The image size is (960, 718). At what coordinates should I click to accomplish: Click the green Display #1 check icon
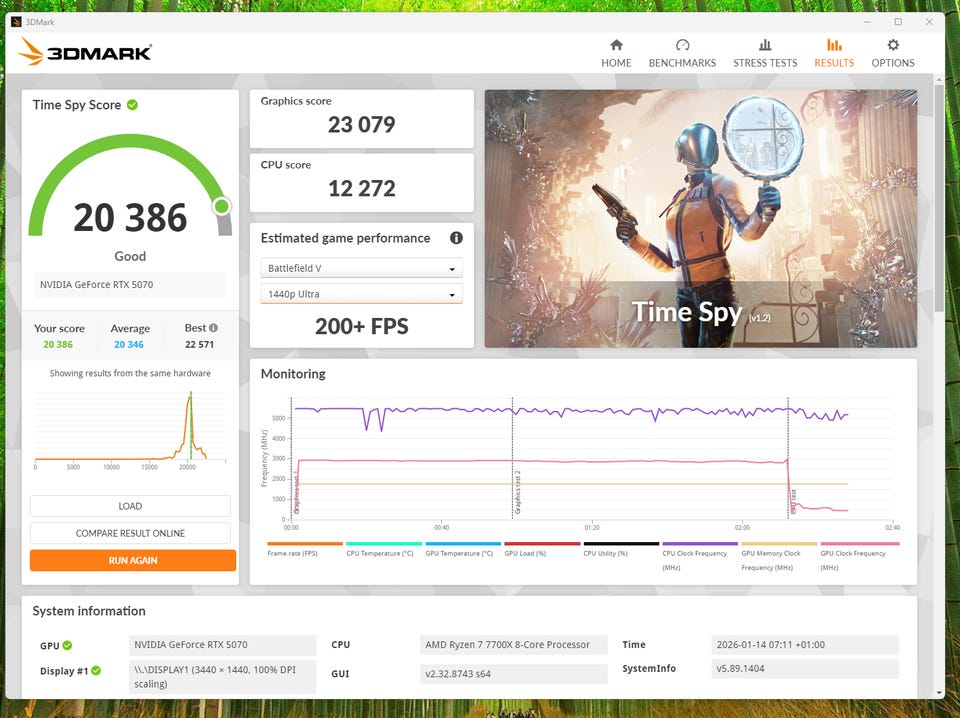[96, 671]
